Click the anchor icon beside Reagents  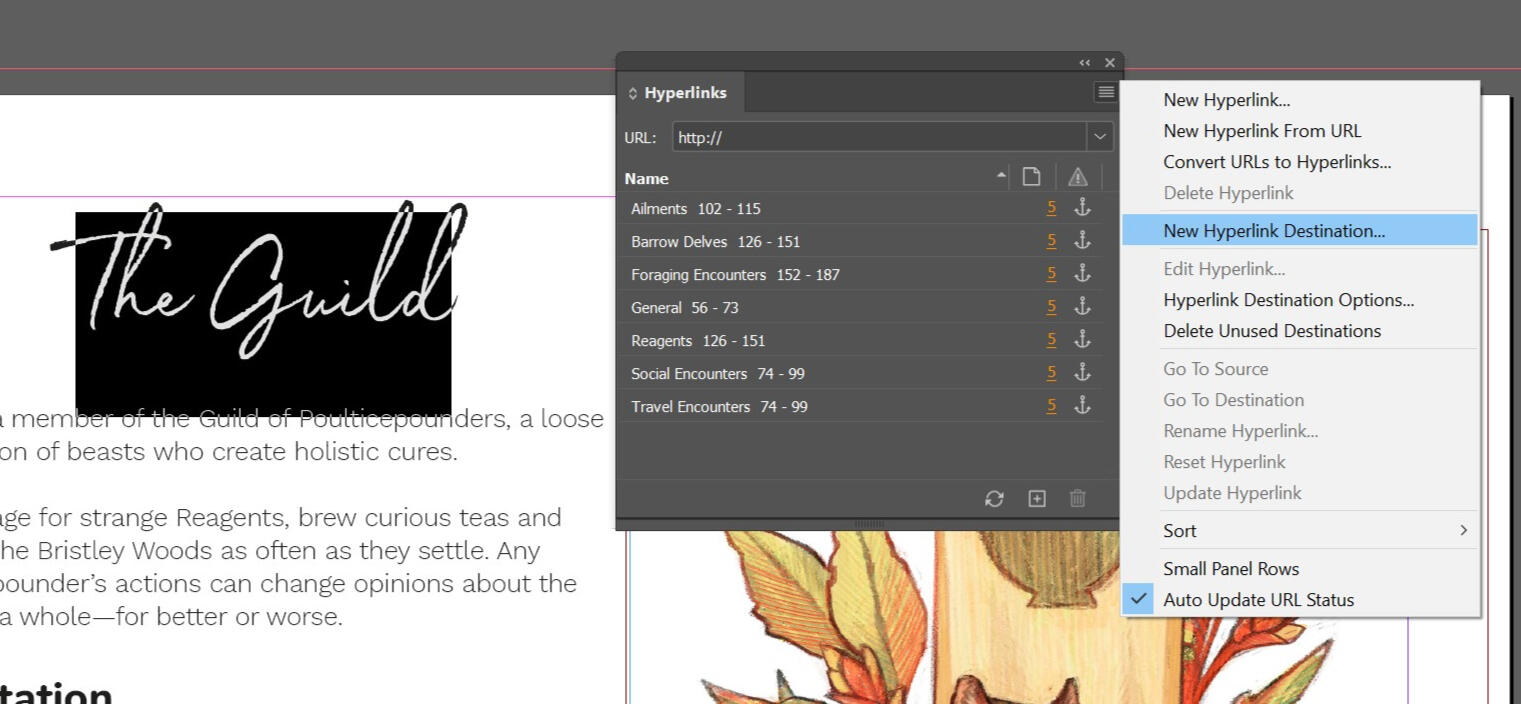pyautogui.click(x=1082, y=339)
